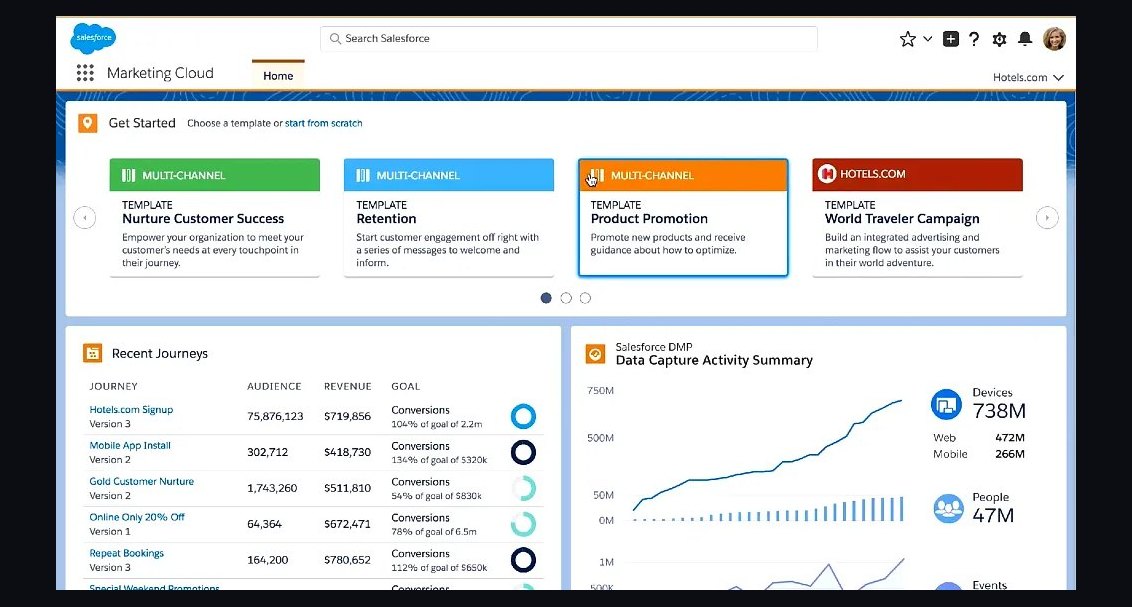Expand the favorites list dropdown arrow
Screen dimensions: 1132x607
pos(928,39)
